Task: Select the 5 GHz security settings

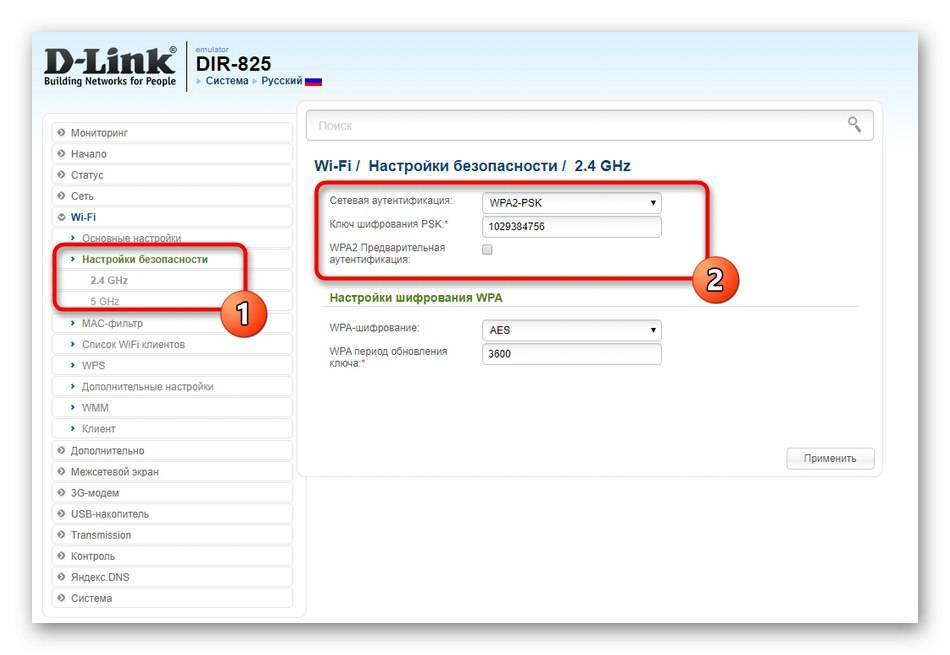Action: pyautogui.click(x=105, y=301)
